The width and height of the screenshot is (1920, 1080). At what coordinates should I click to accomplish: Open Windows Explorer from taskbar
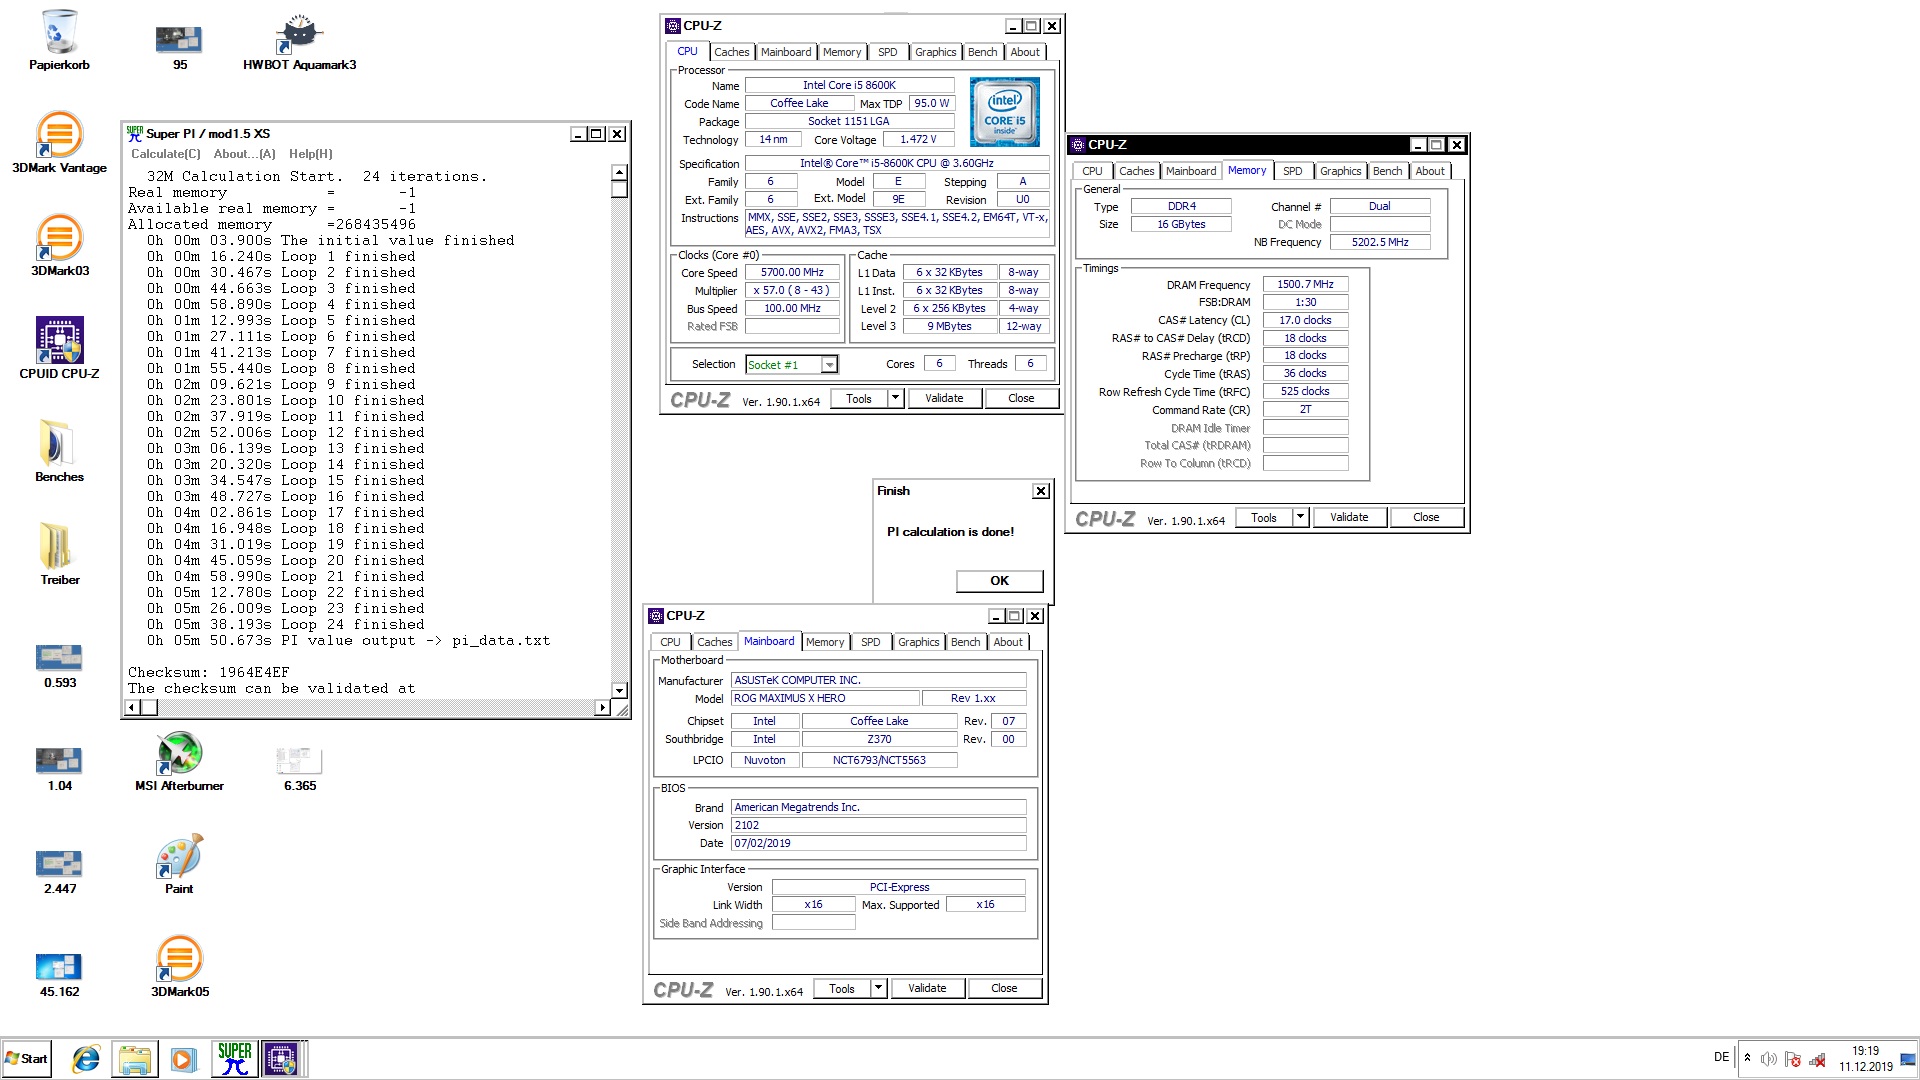(134, 1059)
